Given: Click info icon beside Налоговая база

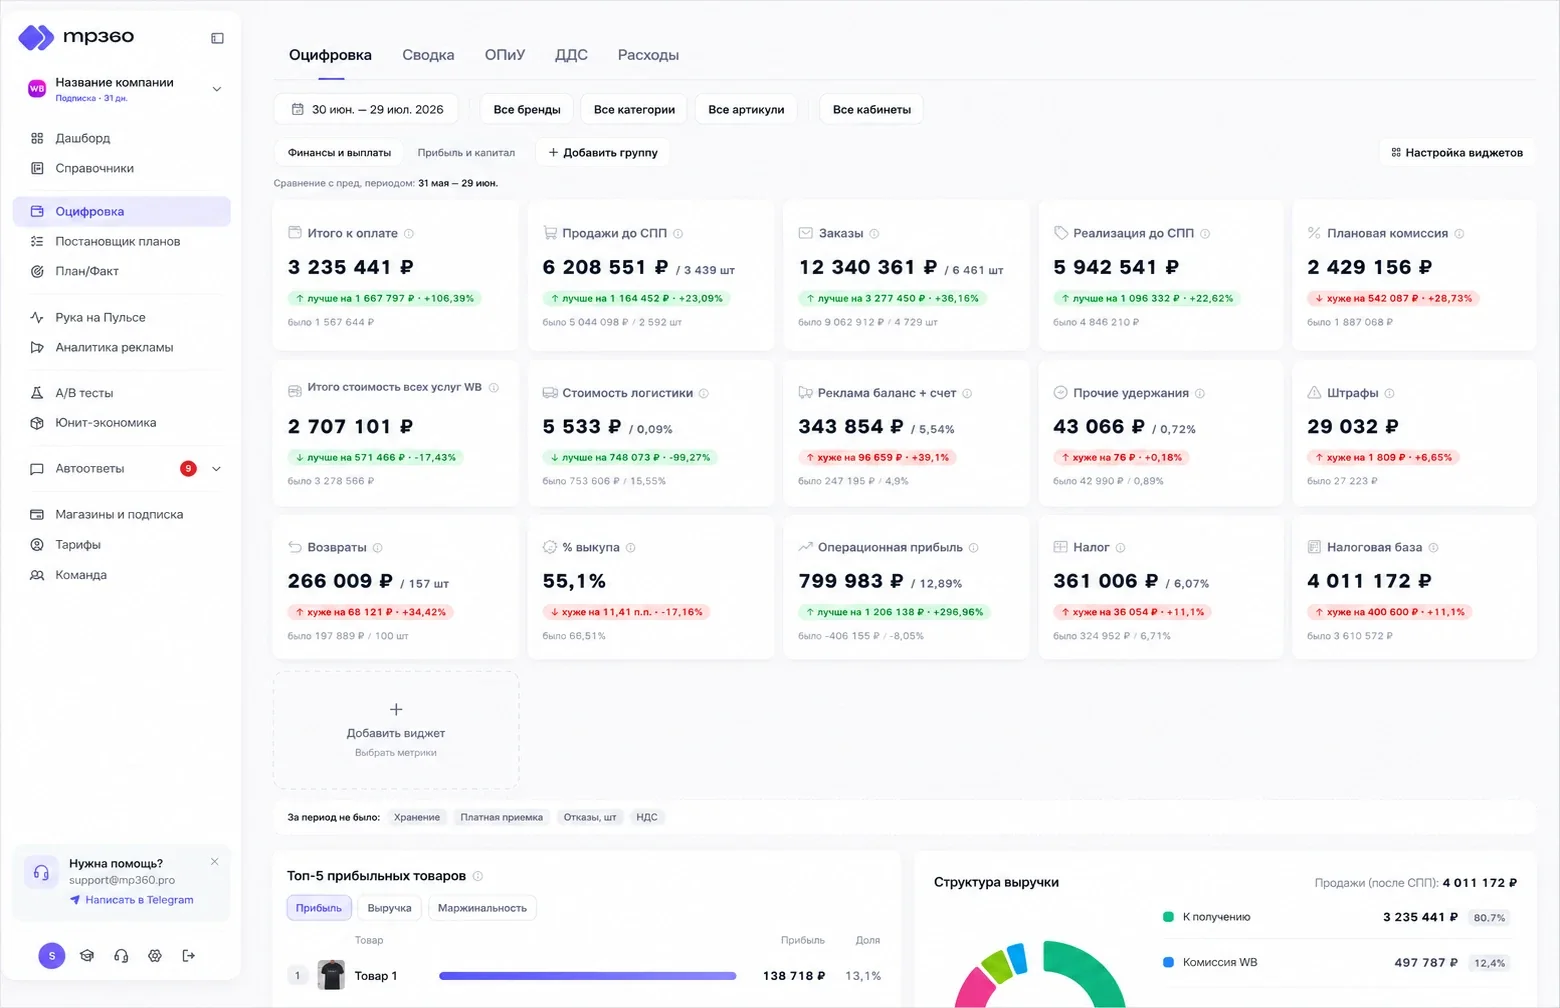Looking at the screenshot, I should click(1434, 548).
